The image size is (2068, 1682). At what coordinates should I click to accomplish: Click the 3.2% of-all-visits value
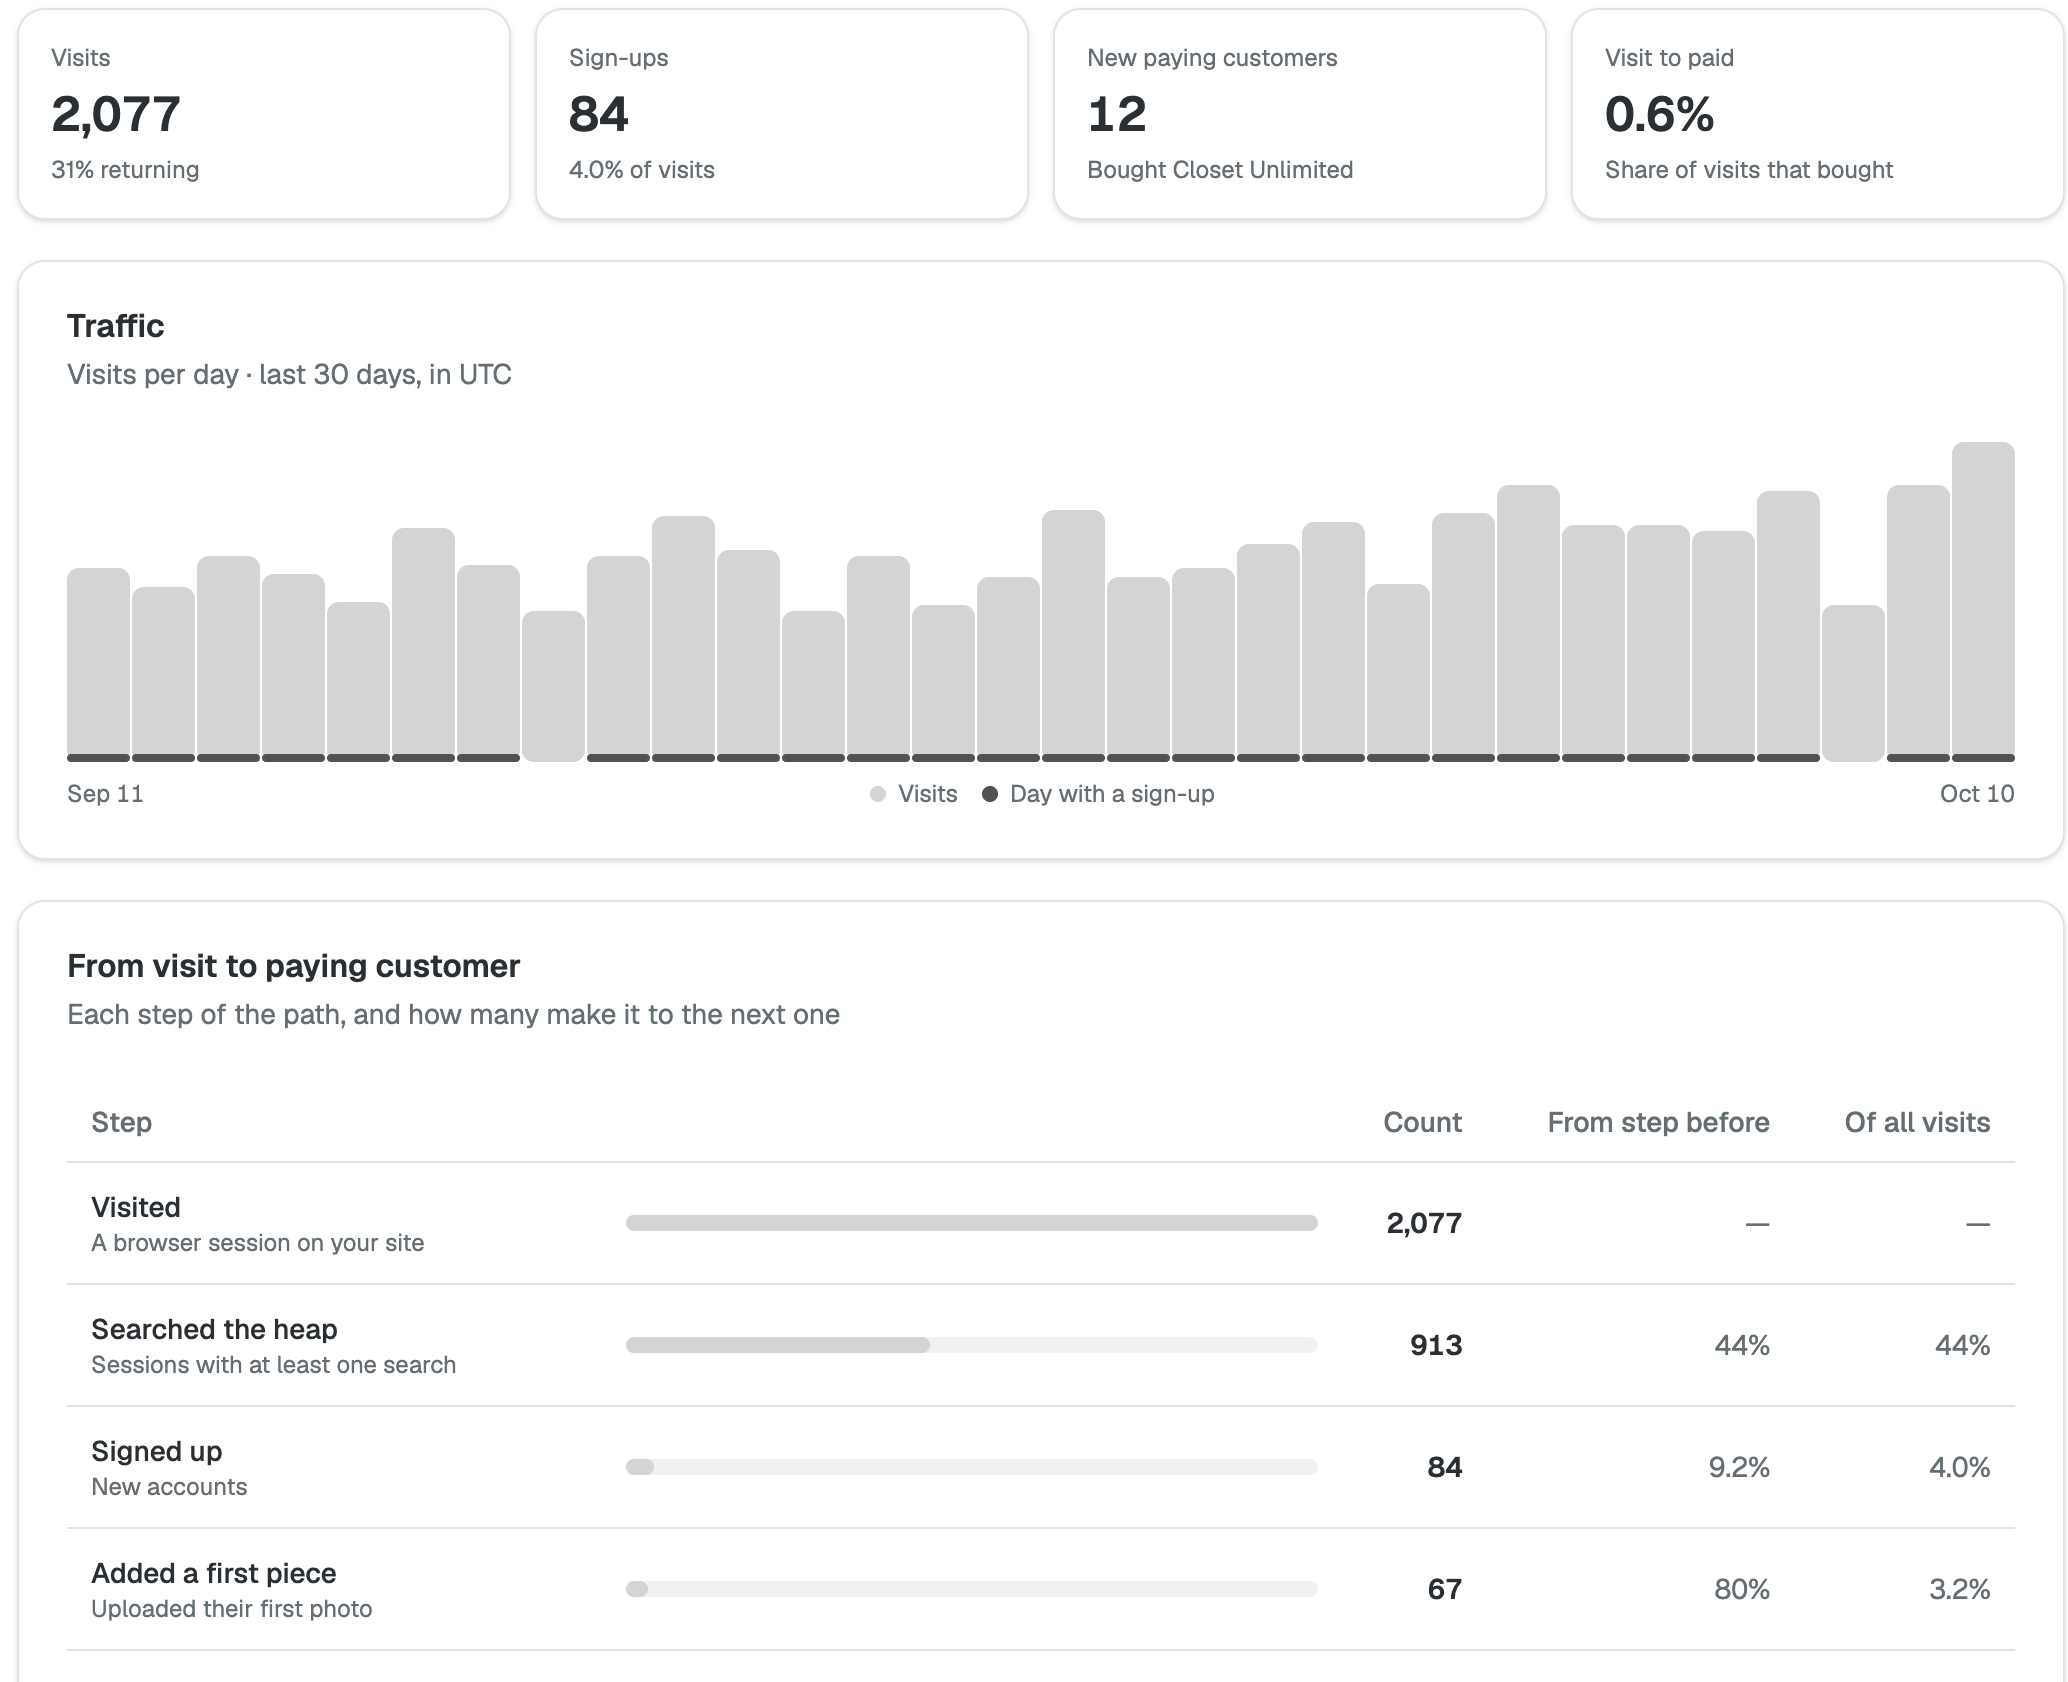coord(1960,1589)
